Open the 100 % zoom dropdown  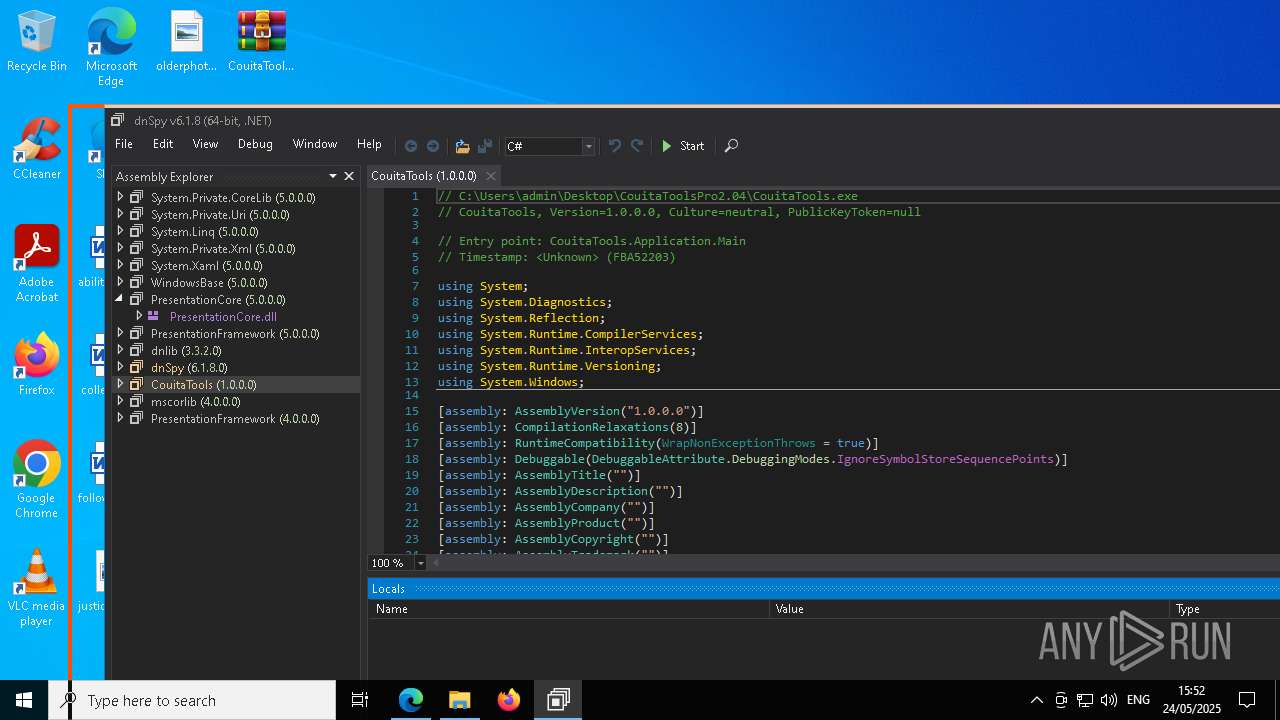[420, 563]
